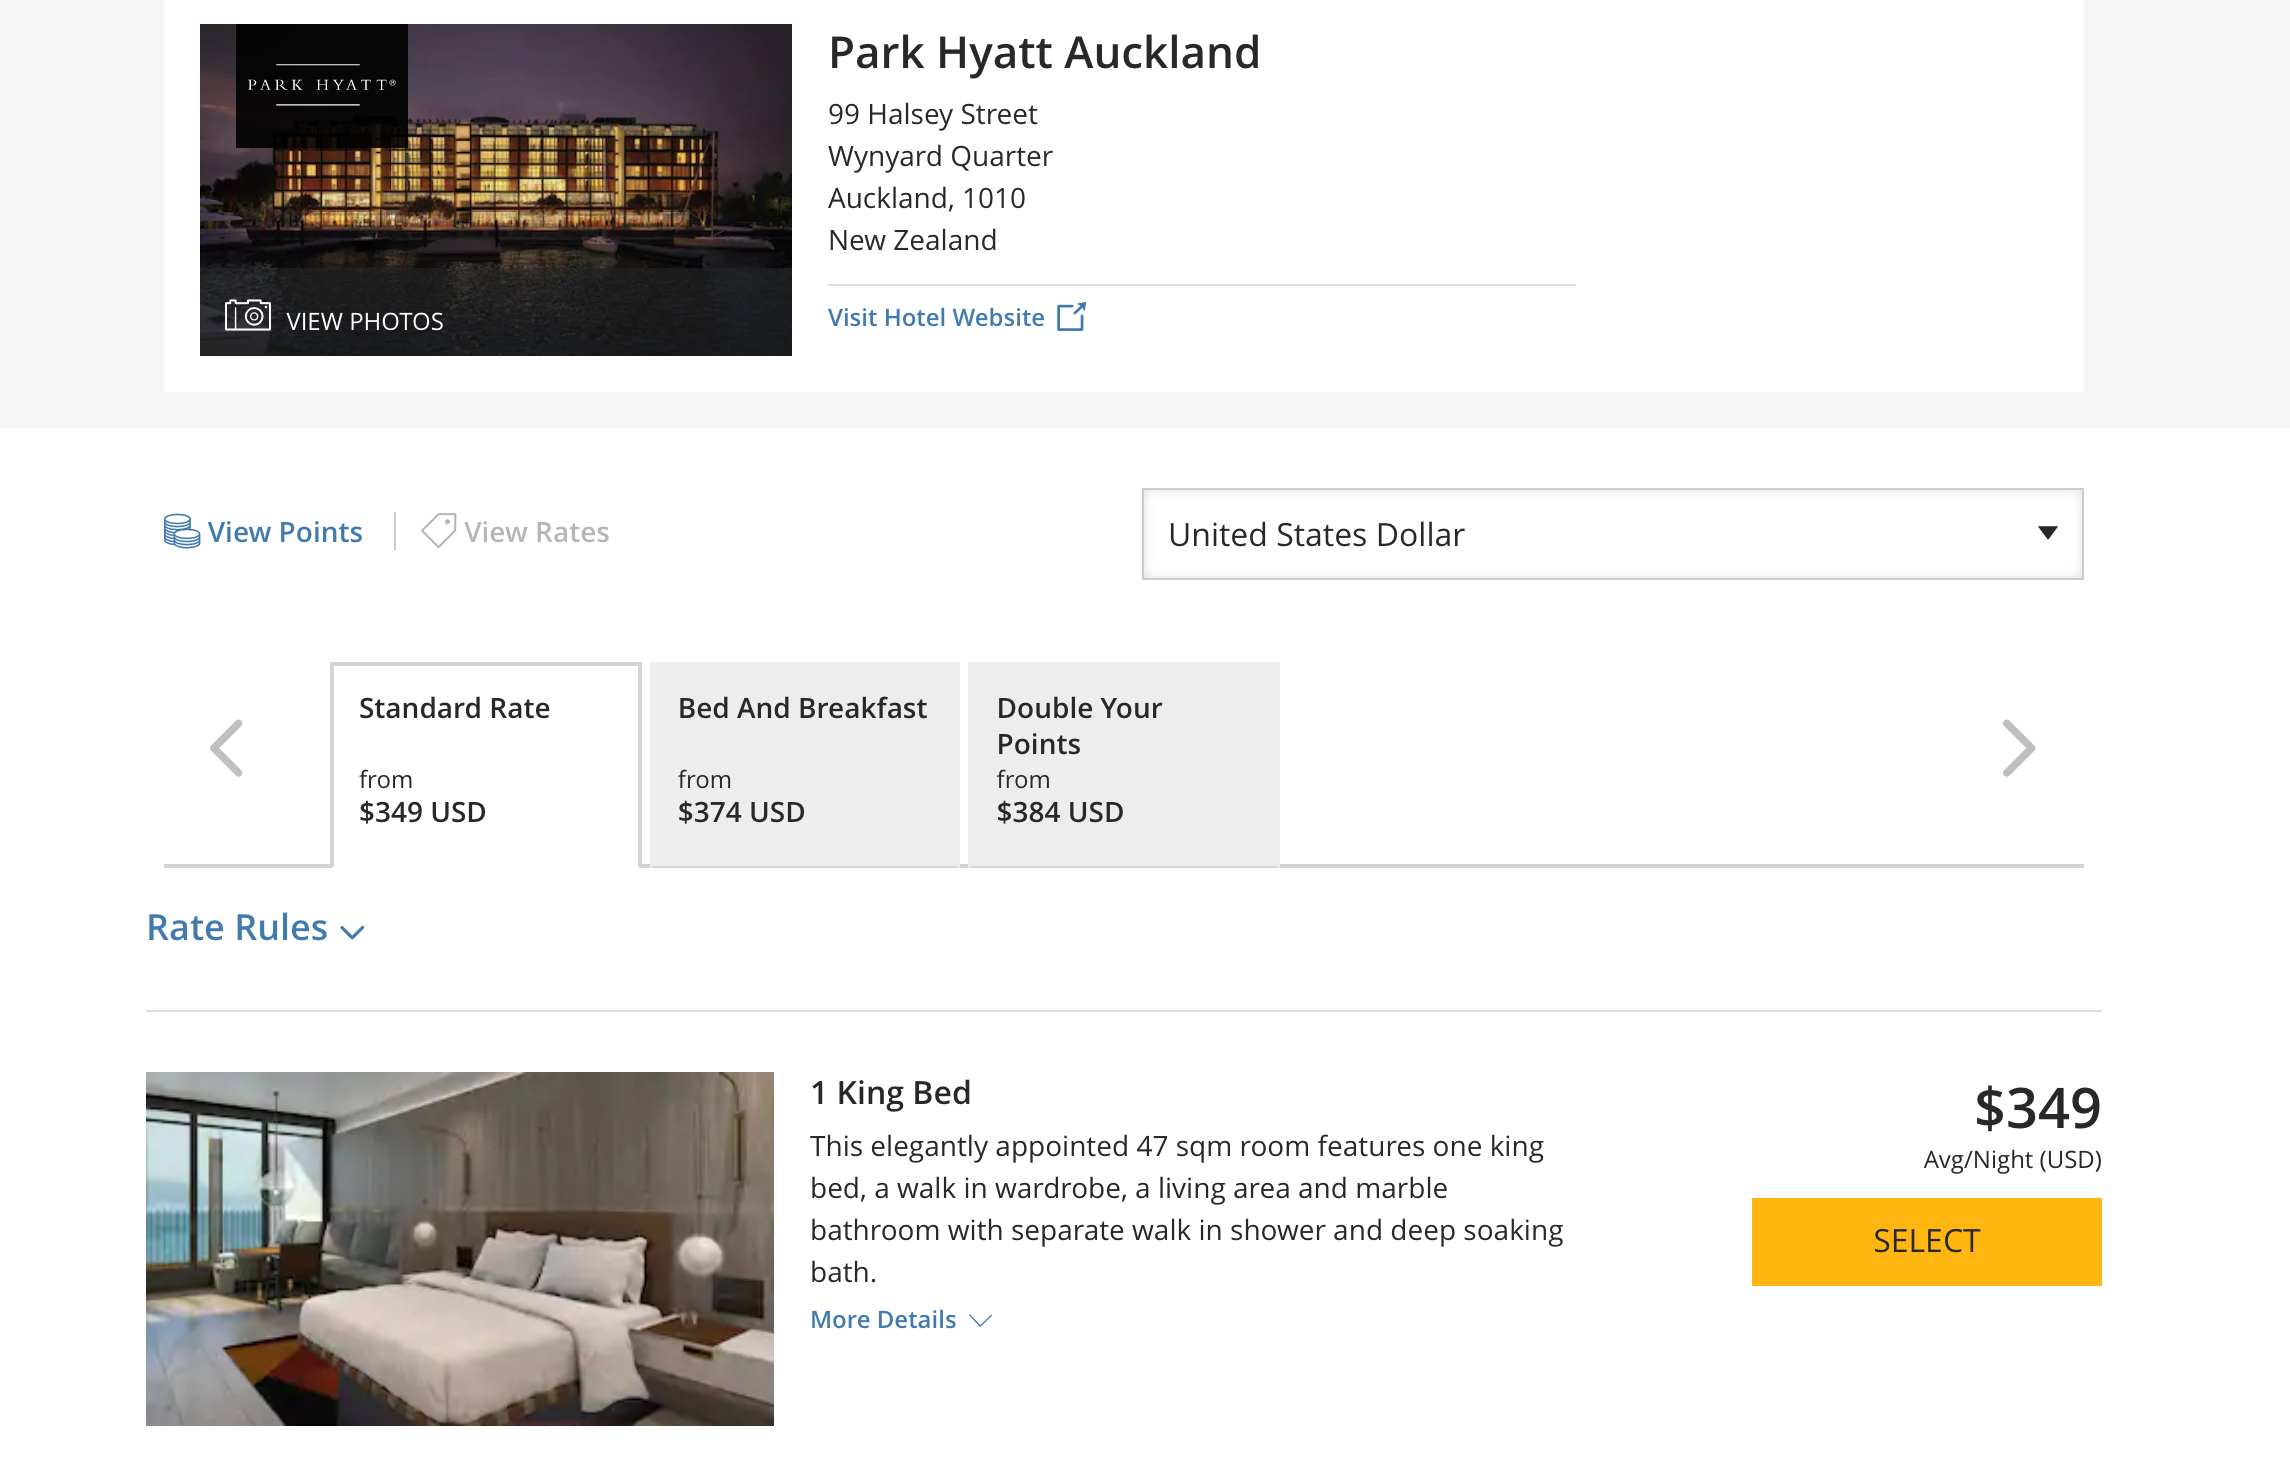The height and width of the screenshot is (1474, 2290).
Task: Select the Bed And Breakfast rate tab
Action: click(804, 762)
